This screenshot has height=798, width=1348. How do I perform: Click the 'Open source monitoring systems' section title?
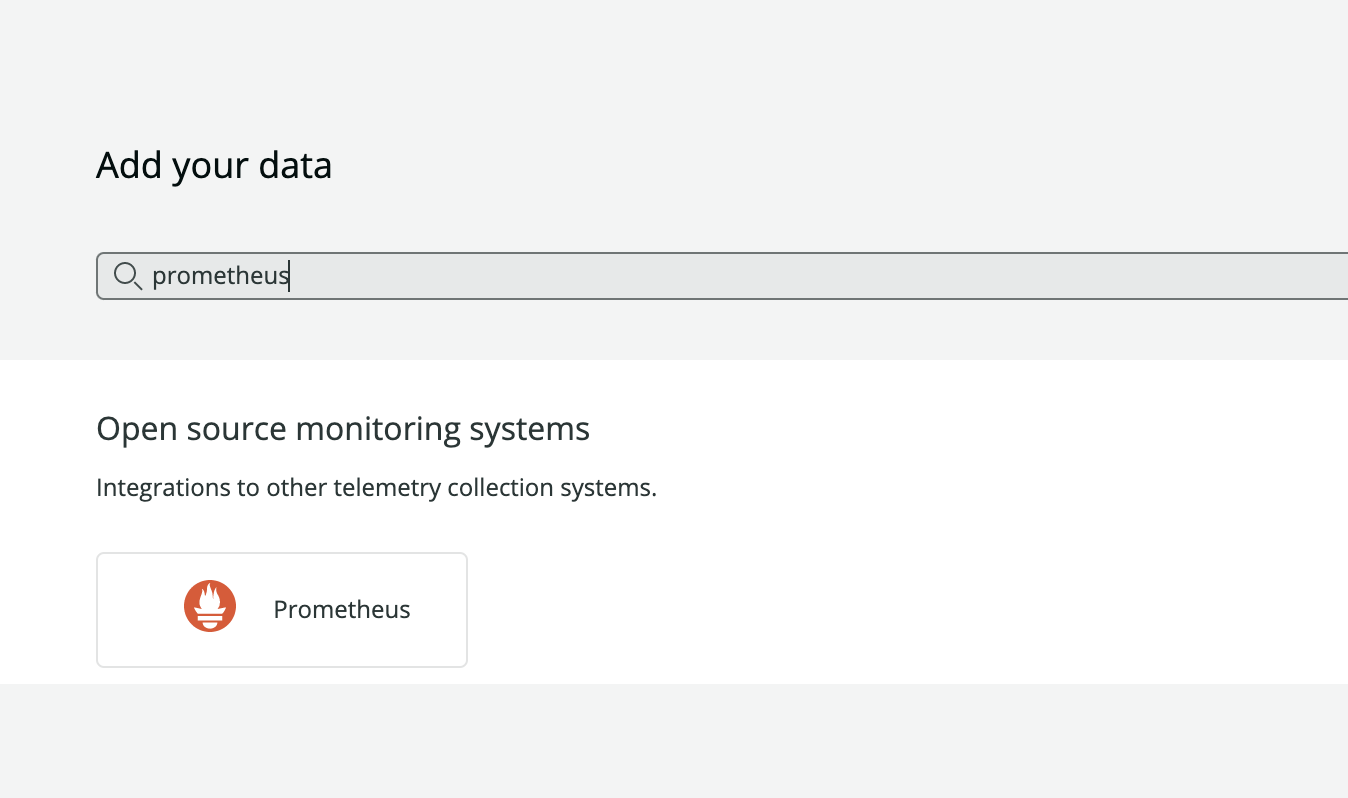click(x=343, y=428)
